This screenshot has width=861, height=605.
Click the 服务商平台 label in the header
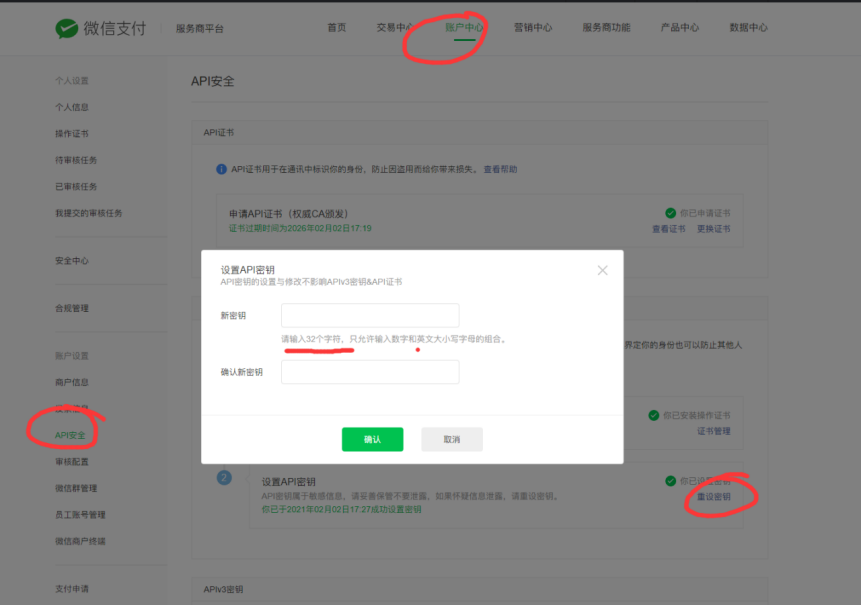[x=200, y=29]
